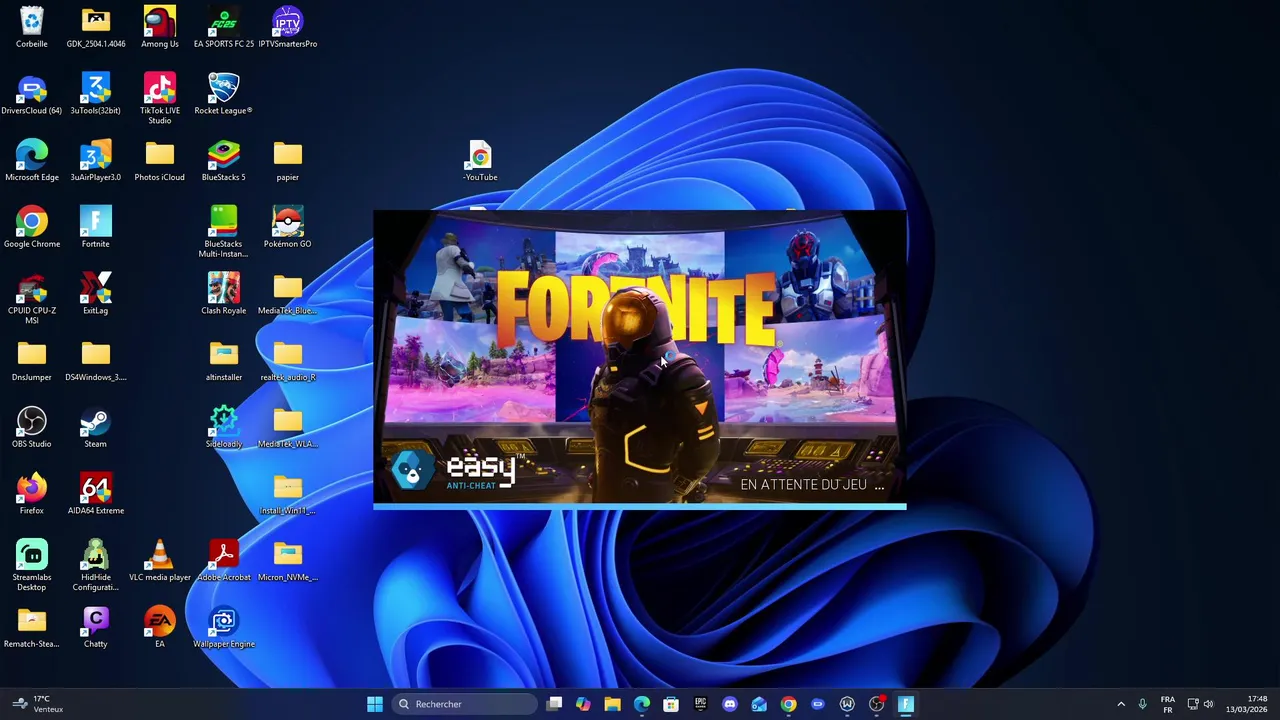The height and width of the screenshot is (720, 1280).
Task: Open Epic Games Launcher taskbar icon
Action: tap(700, 704)
